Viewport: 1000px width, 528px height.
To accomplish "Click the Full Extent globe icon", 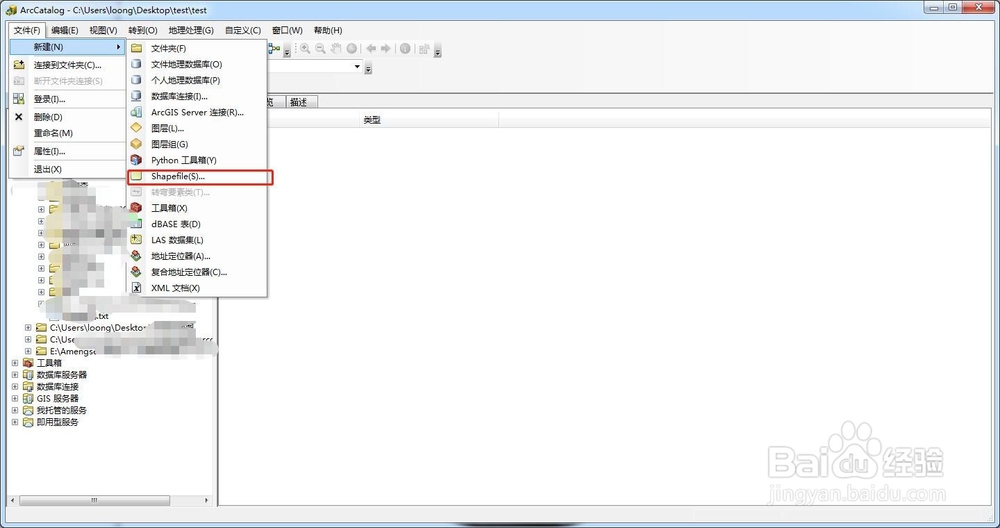I will 351,48.
